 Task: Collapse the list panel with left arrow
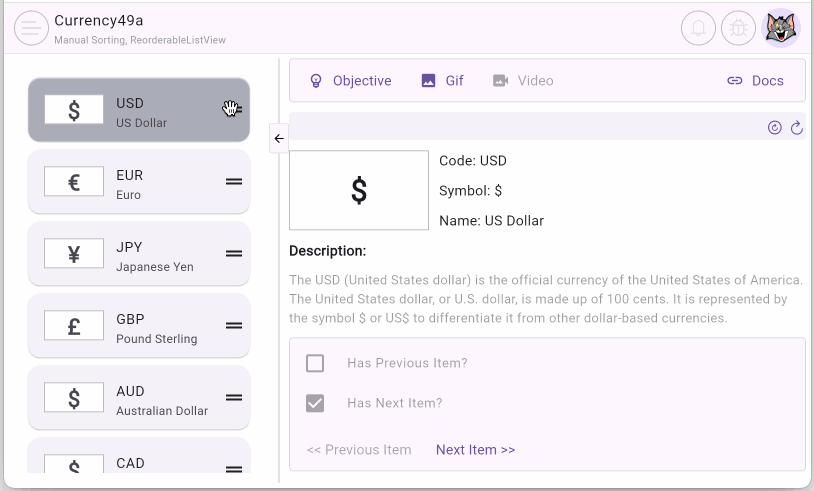click(x=279, y=139)
